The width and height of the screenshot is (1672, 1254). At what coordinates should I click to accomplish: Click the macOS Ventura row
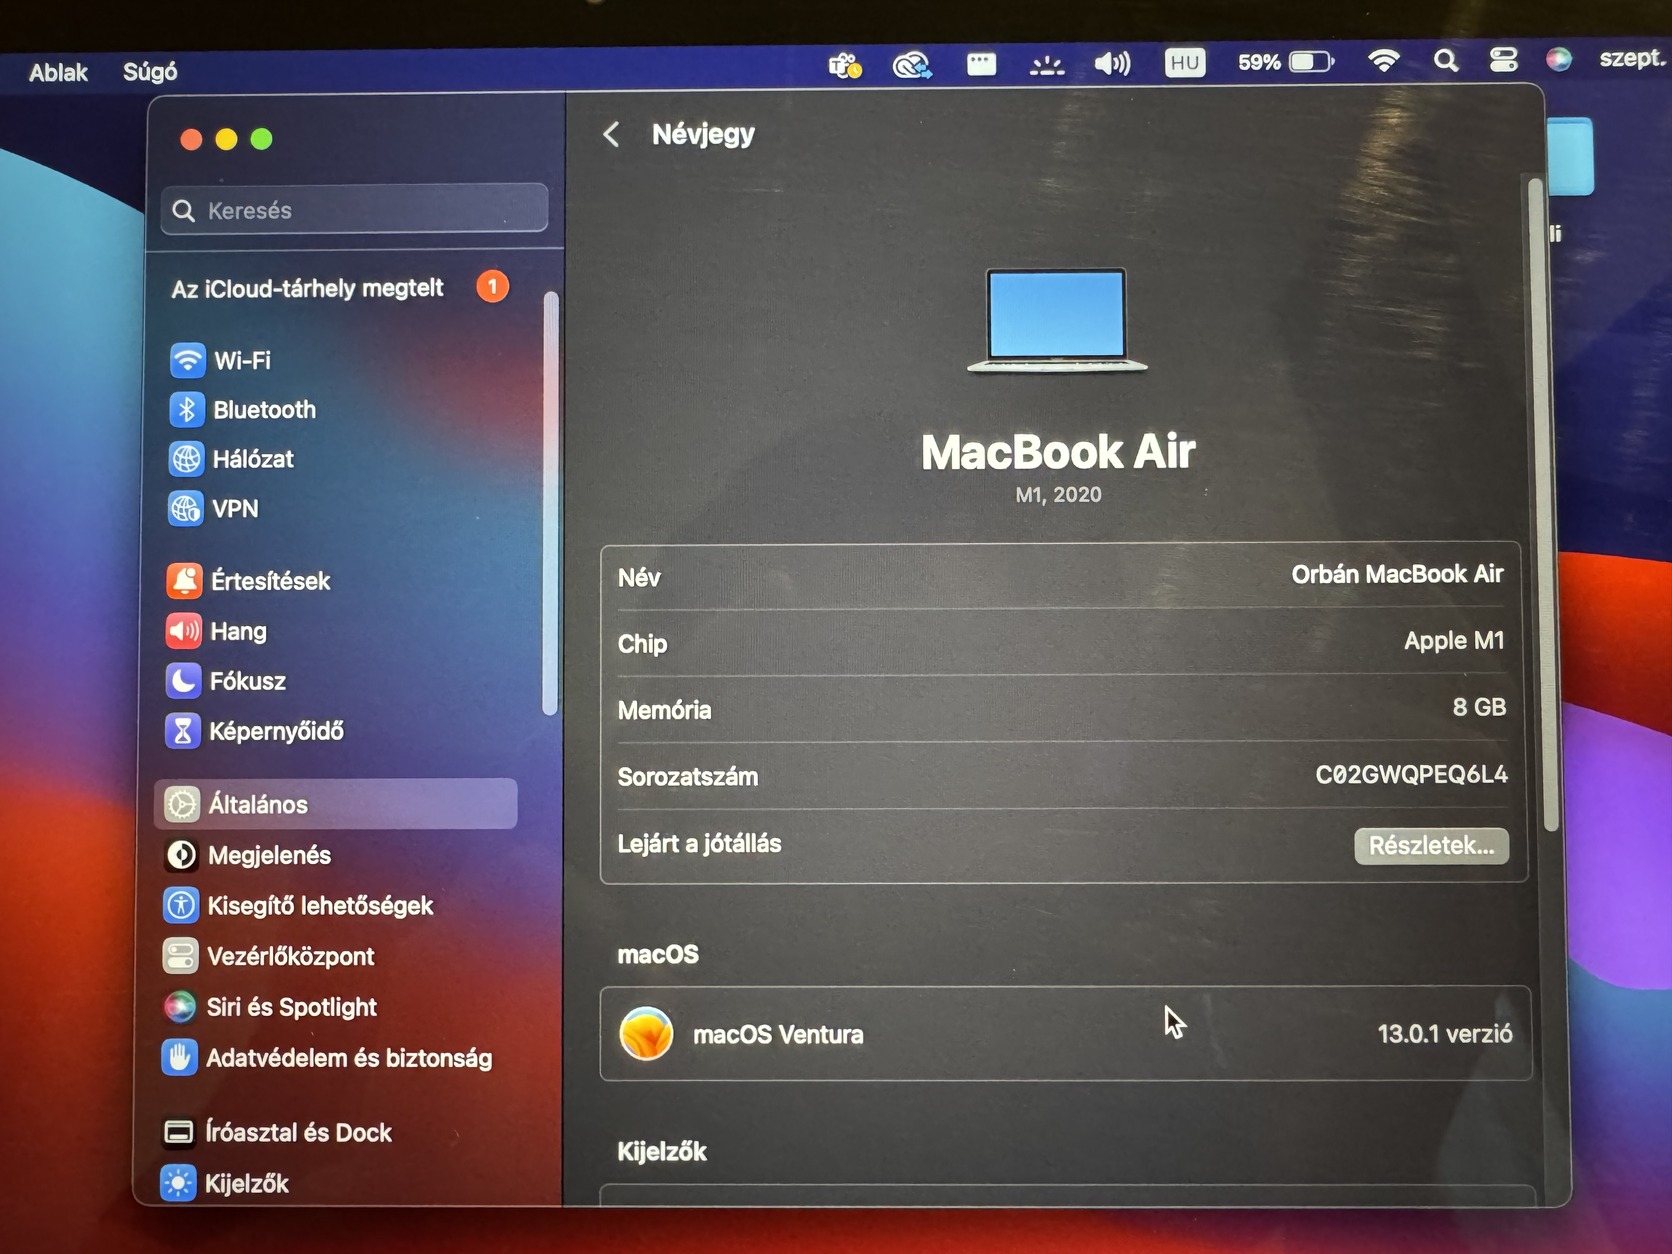click(x=1066, y=1033)
